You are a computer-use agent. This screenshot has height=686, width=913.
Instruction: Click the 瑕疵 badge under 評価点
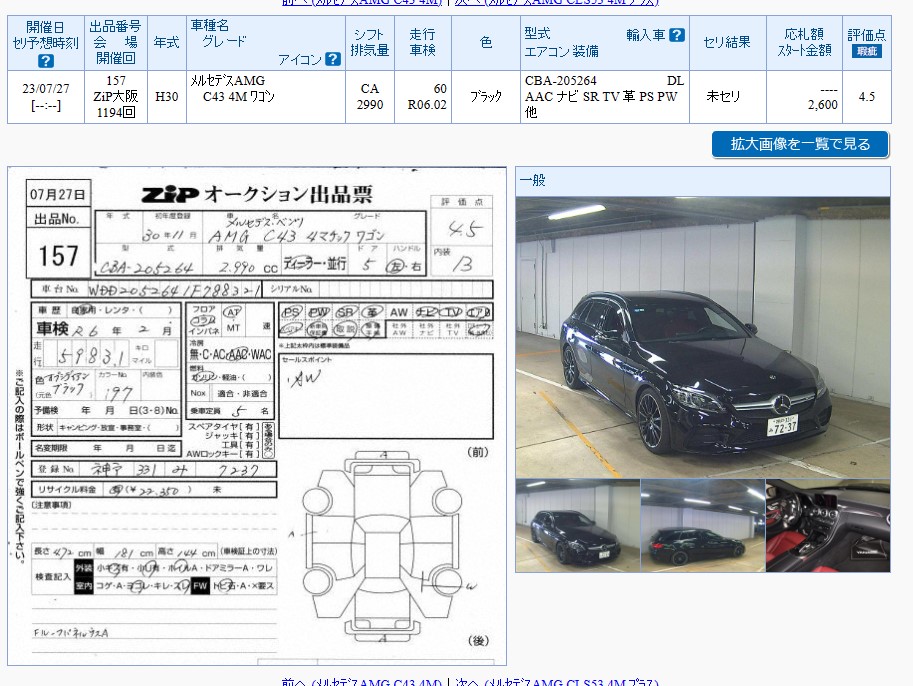click(x=866, y=51)
